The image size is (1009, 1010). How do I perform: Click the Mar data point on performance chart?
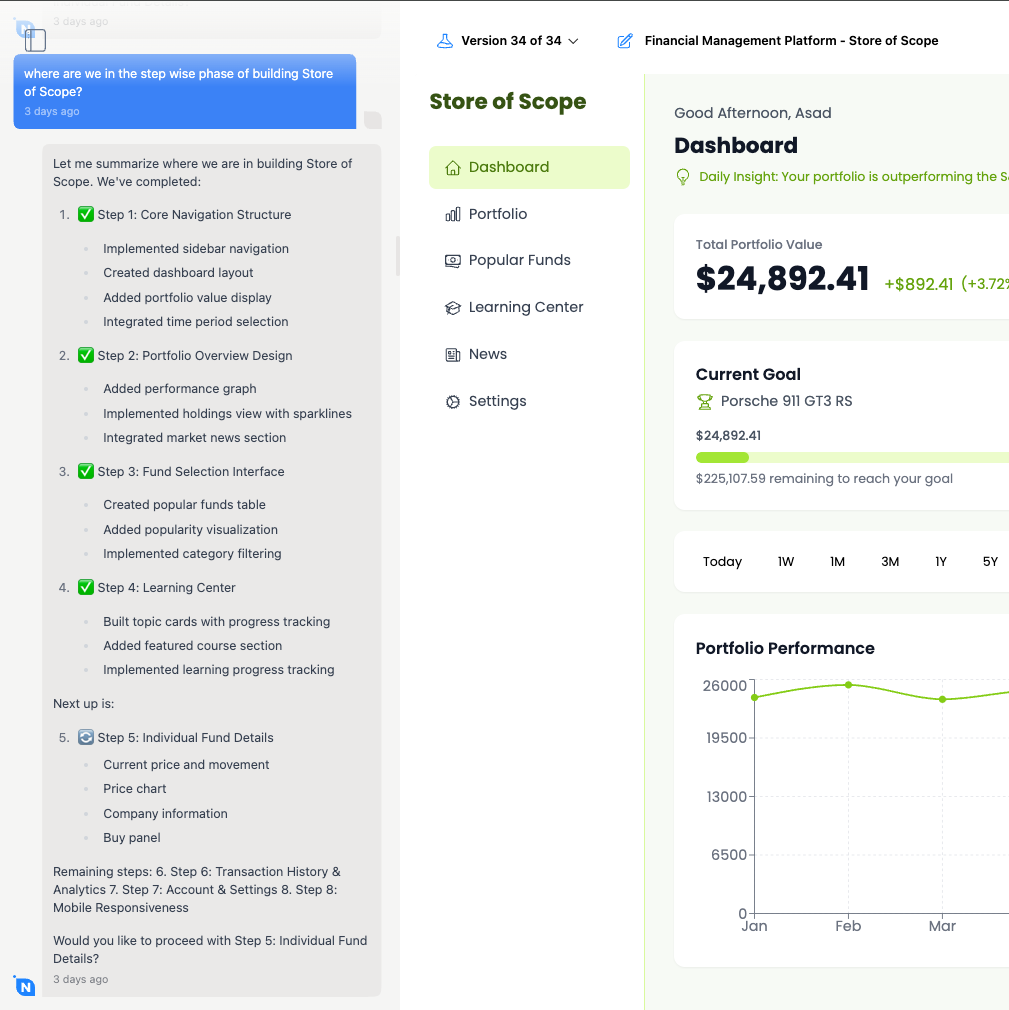943,699
